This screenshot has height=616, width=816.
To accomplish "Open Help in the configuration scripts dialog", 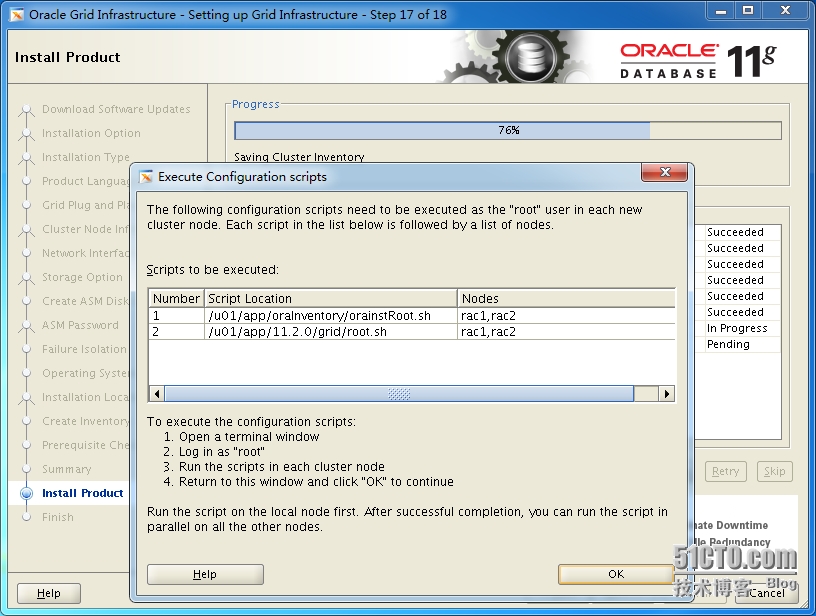I will [205, 574].
